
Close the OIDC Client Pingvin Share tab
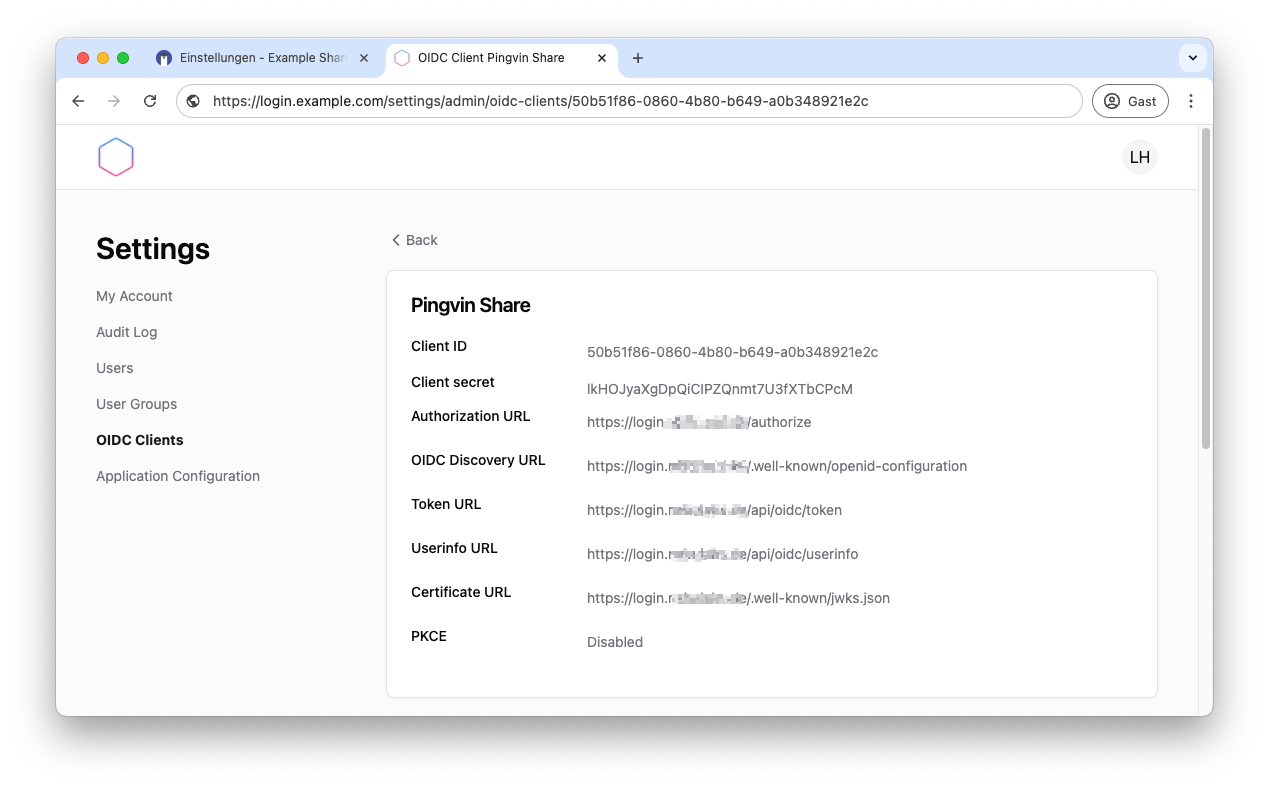pyautogui.click(x=602, y=58)
